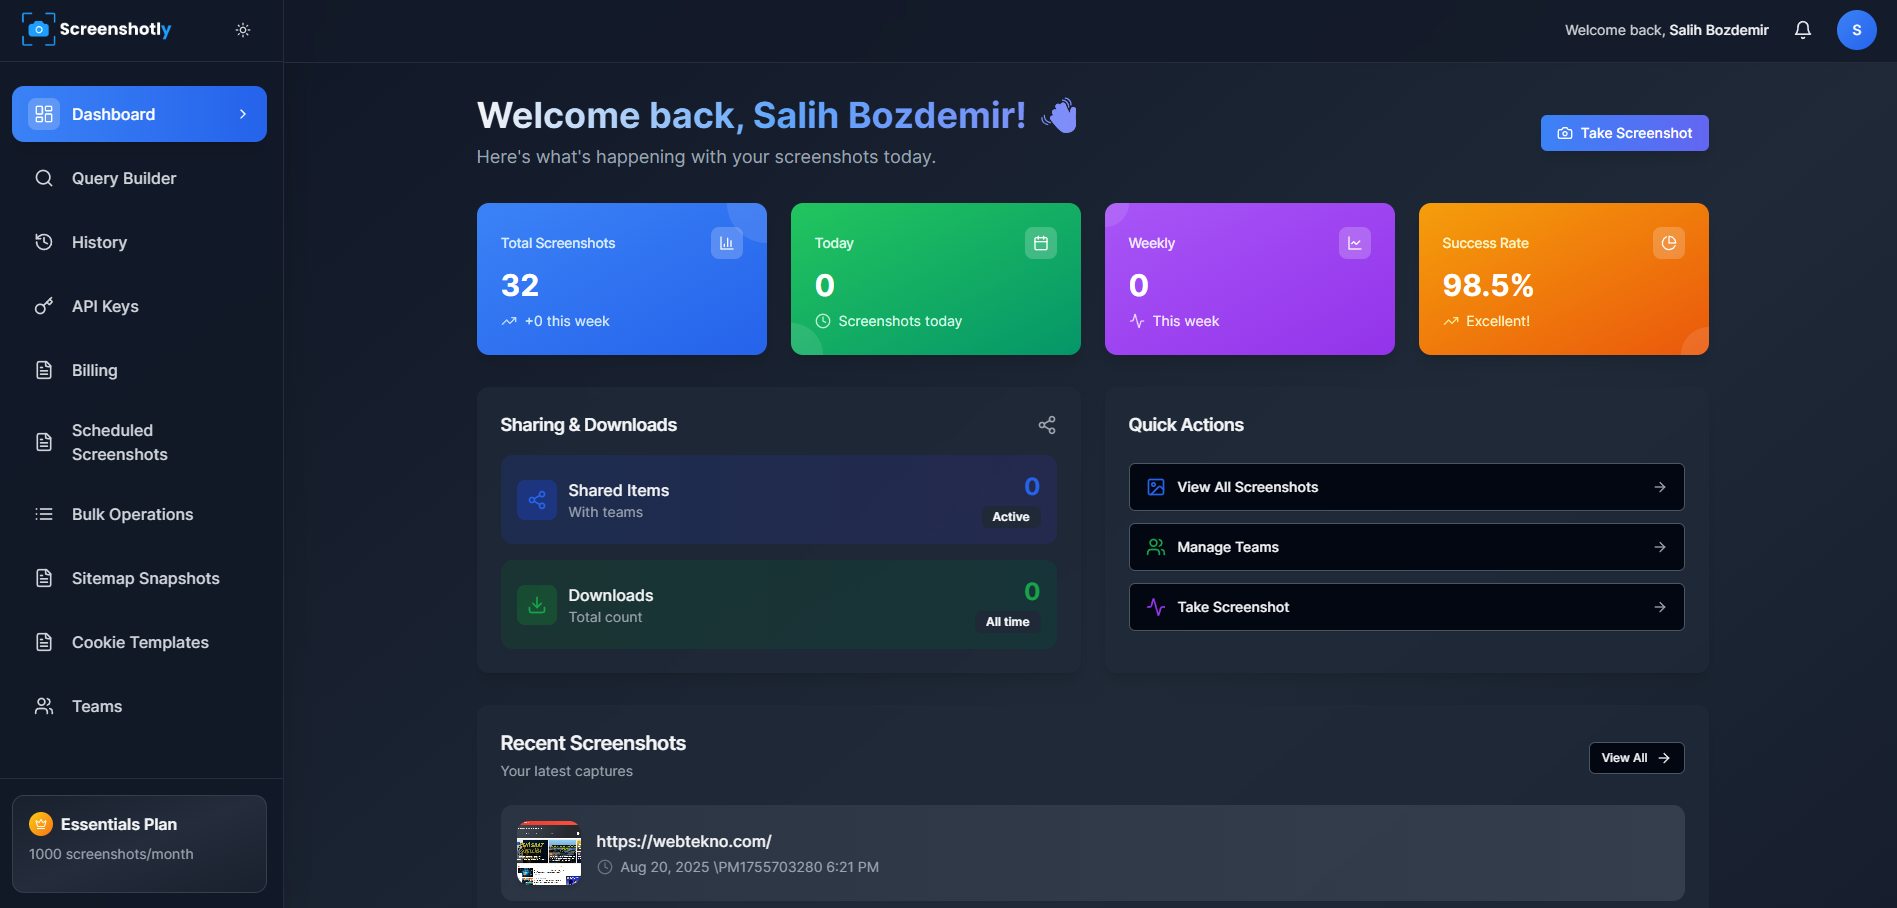Click the Screenshotly camera logo icon
Screen dimensions: 1897x908
click(x=38, y=29)
